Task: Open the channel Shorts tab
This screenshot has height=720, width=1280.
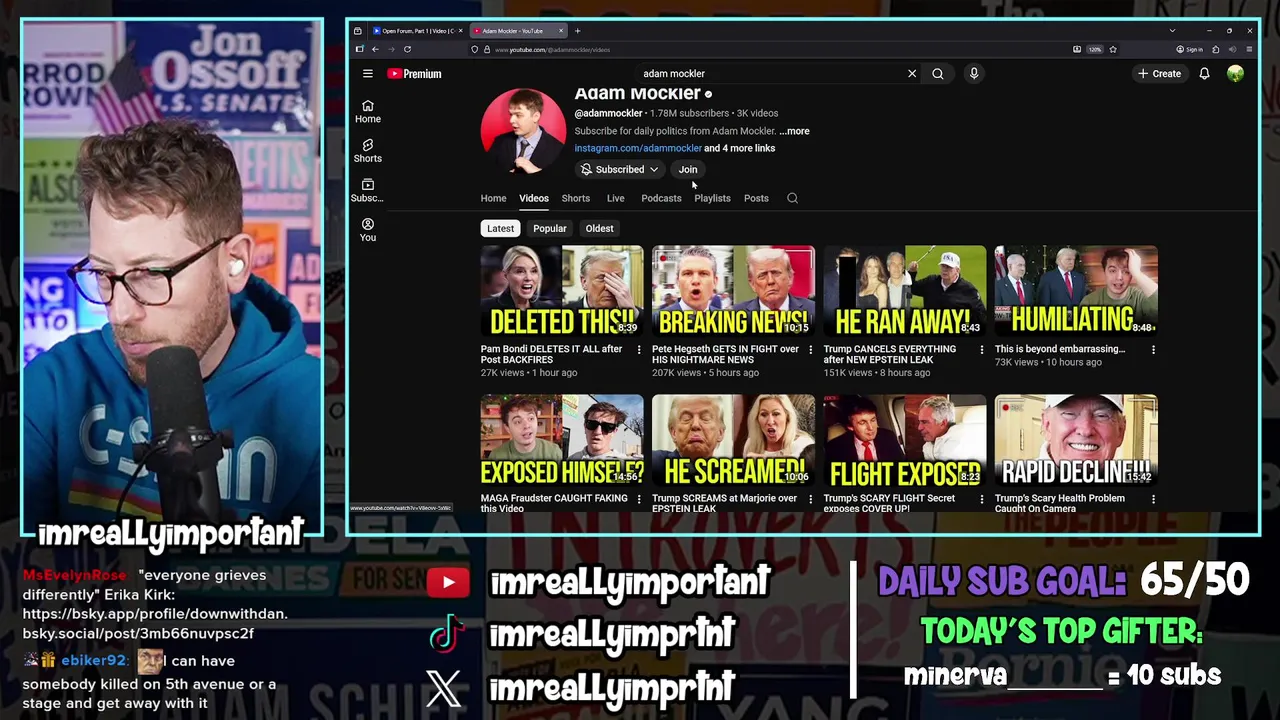Action: pyautogui.click(x=576, y=198)
